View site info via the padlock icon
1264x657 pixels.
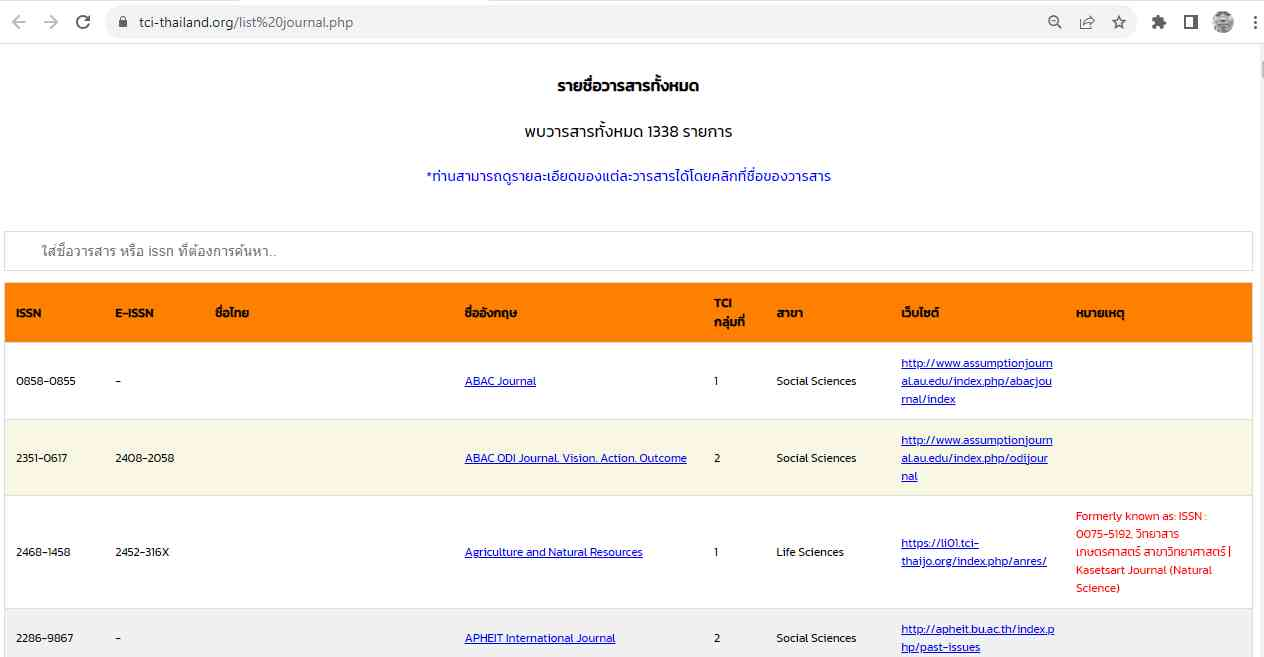pyautogui.click(x=124, y=22)
